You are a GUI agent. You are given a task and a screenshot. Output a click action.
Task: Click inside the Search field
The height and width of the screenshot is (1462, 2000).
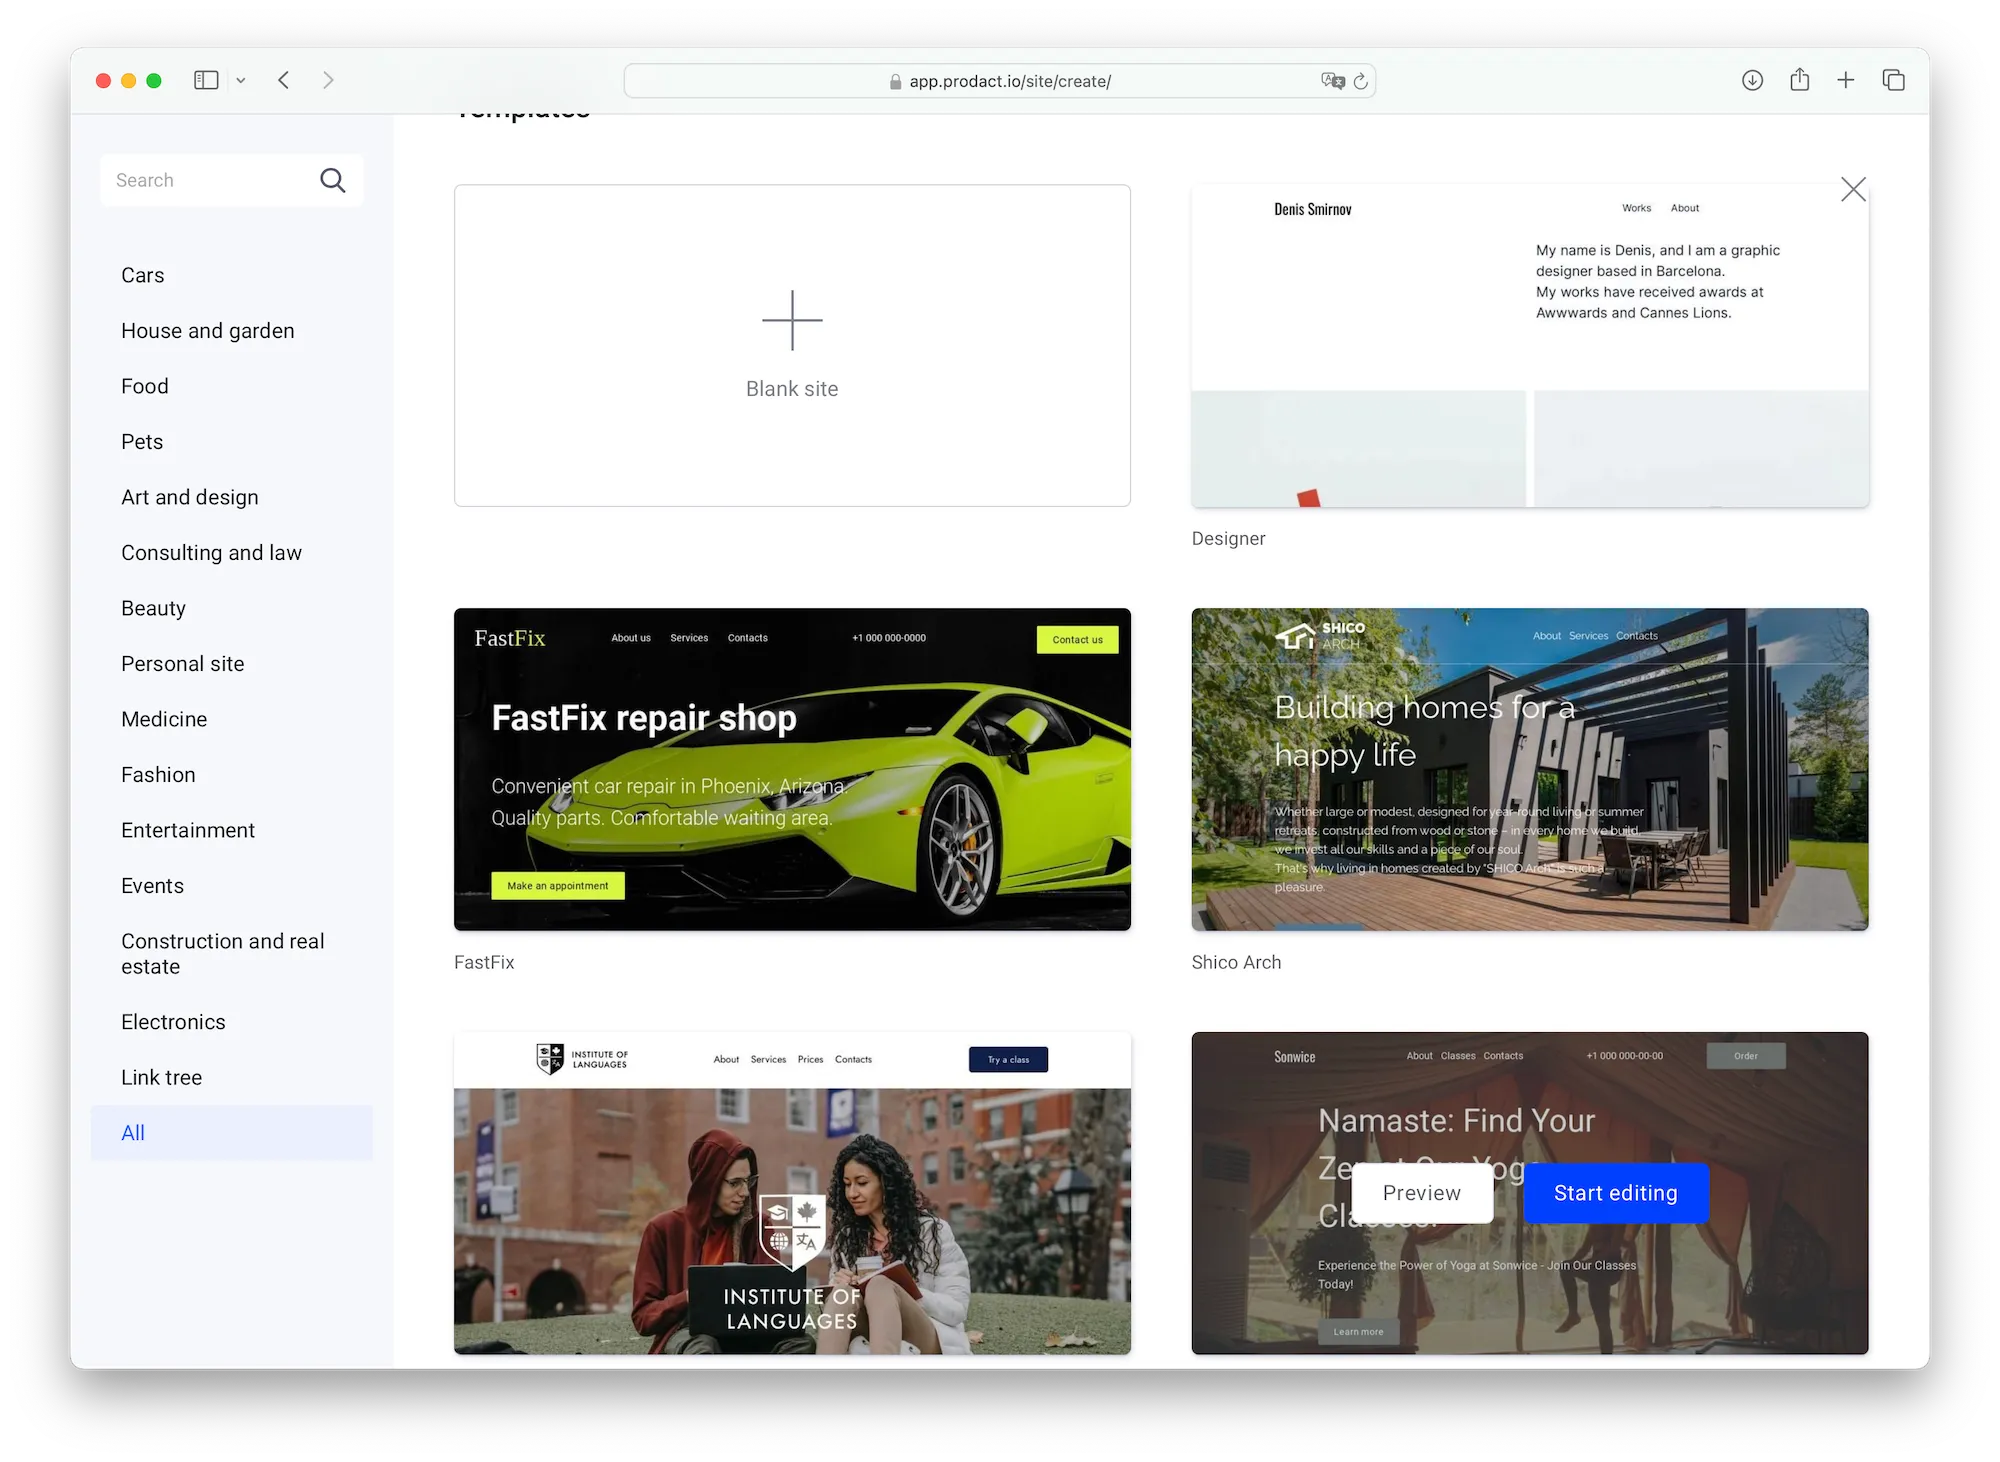[200, 180]
